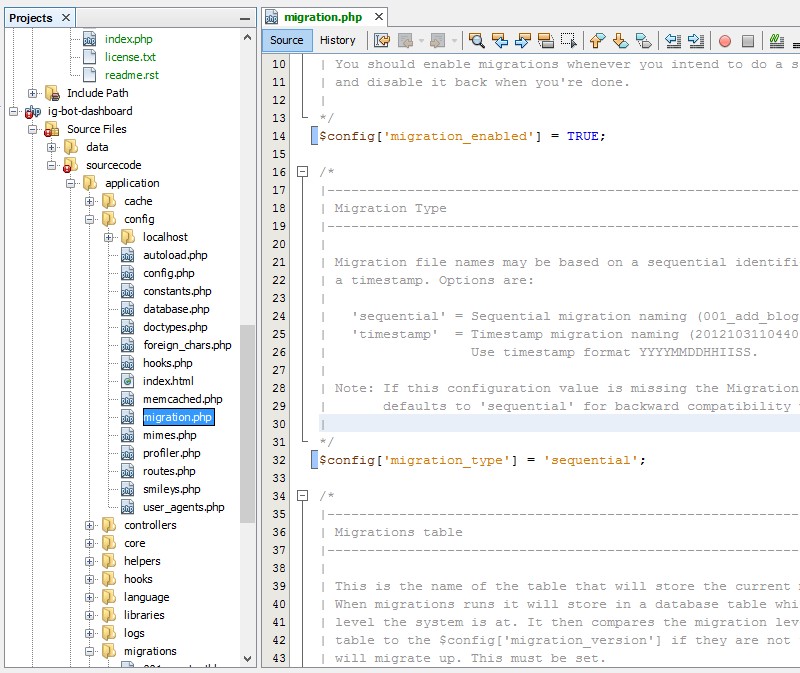Switch to the History view tab
Image resolution: width=800 pixels, height=673 pixels.
click(337, 40)
